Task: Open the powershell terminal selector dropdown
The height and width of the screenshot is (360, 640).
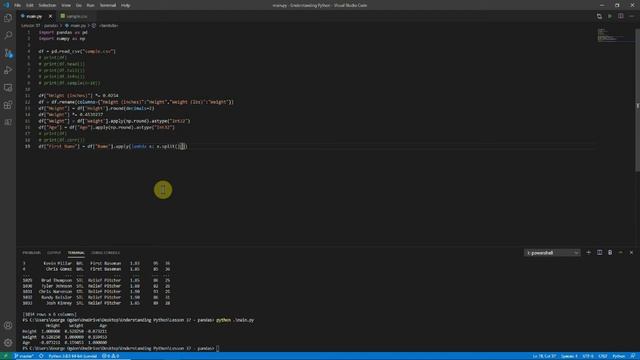Action: (552, 253)
